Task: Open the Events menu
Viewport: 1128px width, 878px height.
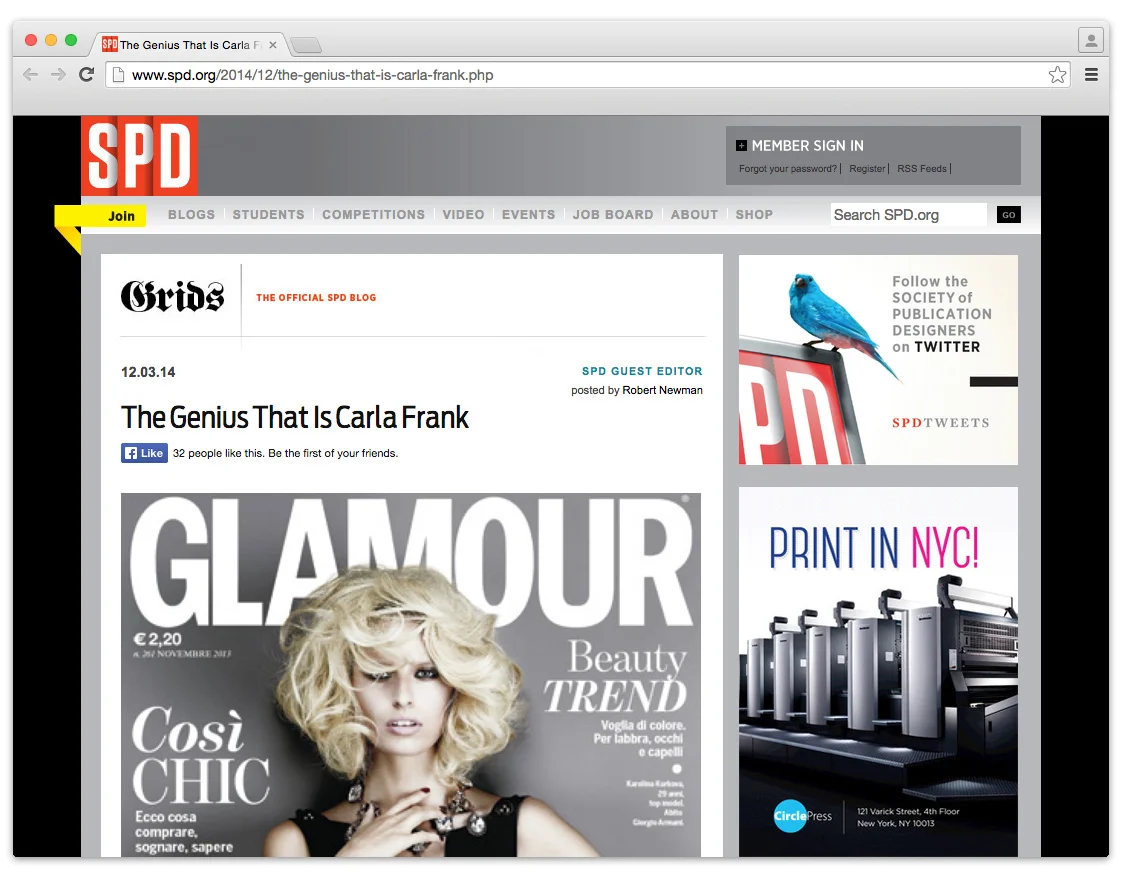Action: pyautogui.click(x=528, y=214)
